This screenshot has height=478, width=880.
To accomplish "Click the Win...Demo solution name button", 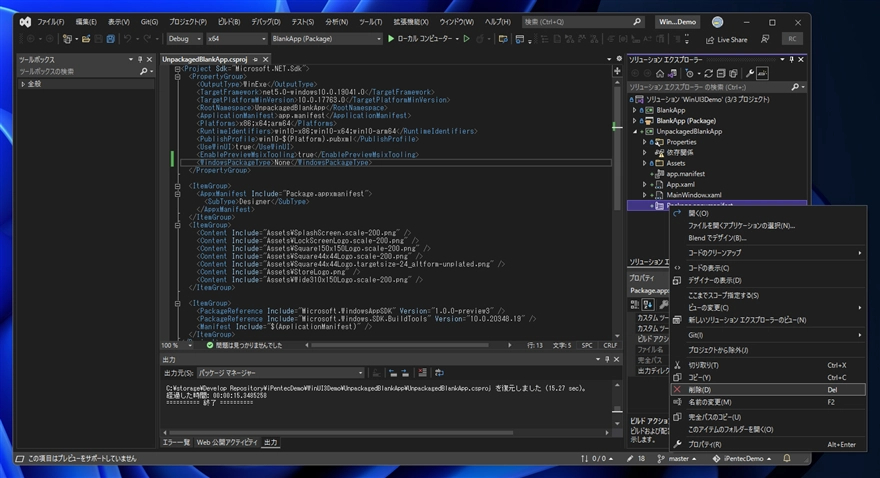I will click(677, 22).
